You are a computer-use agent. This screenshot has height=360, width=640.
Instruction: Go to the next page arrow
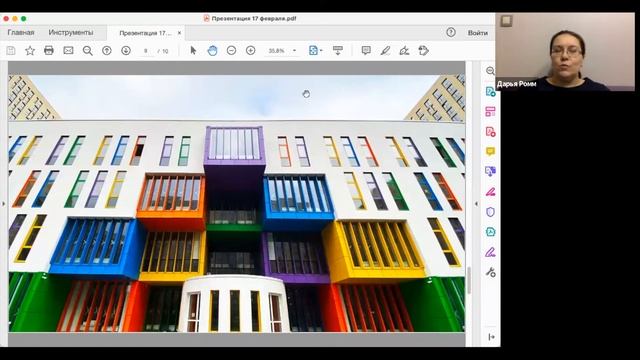click(126, 51)
